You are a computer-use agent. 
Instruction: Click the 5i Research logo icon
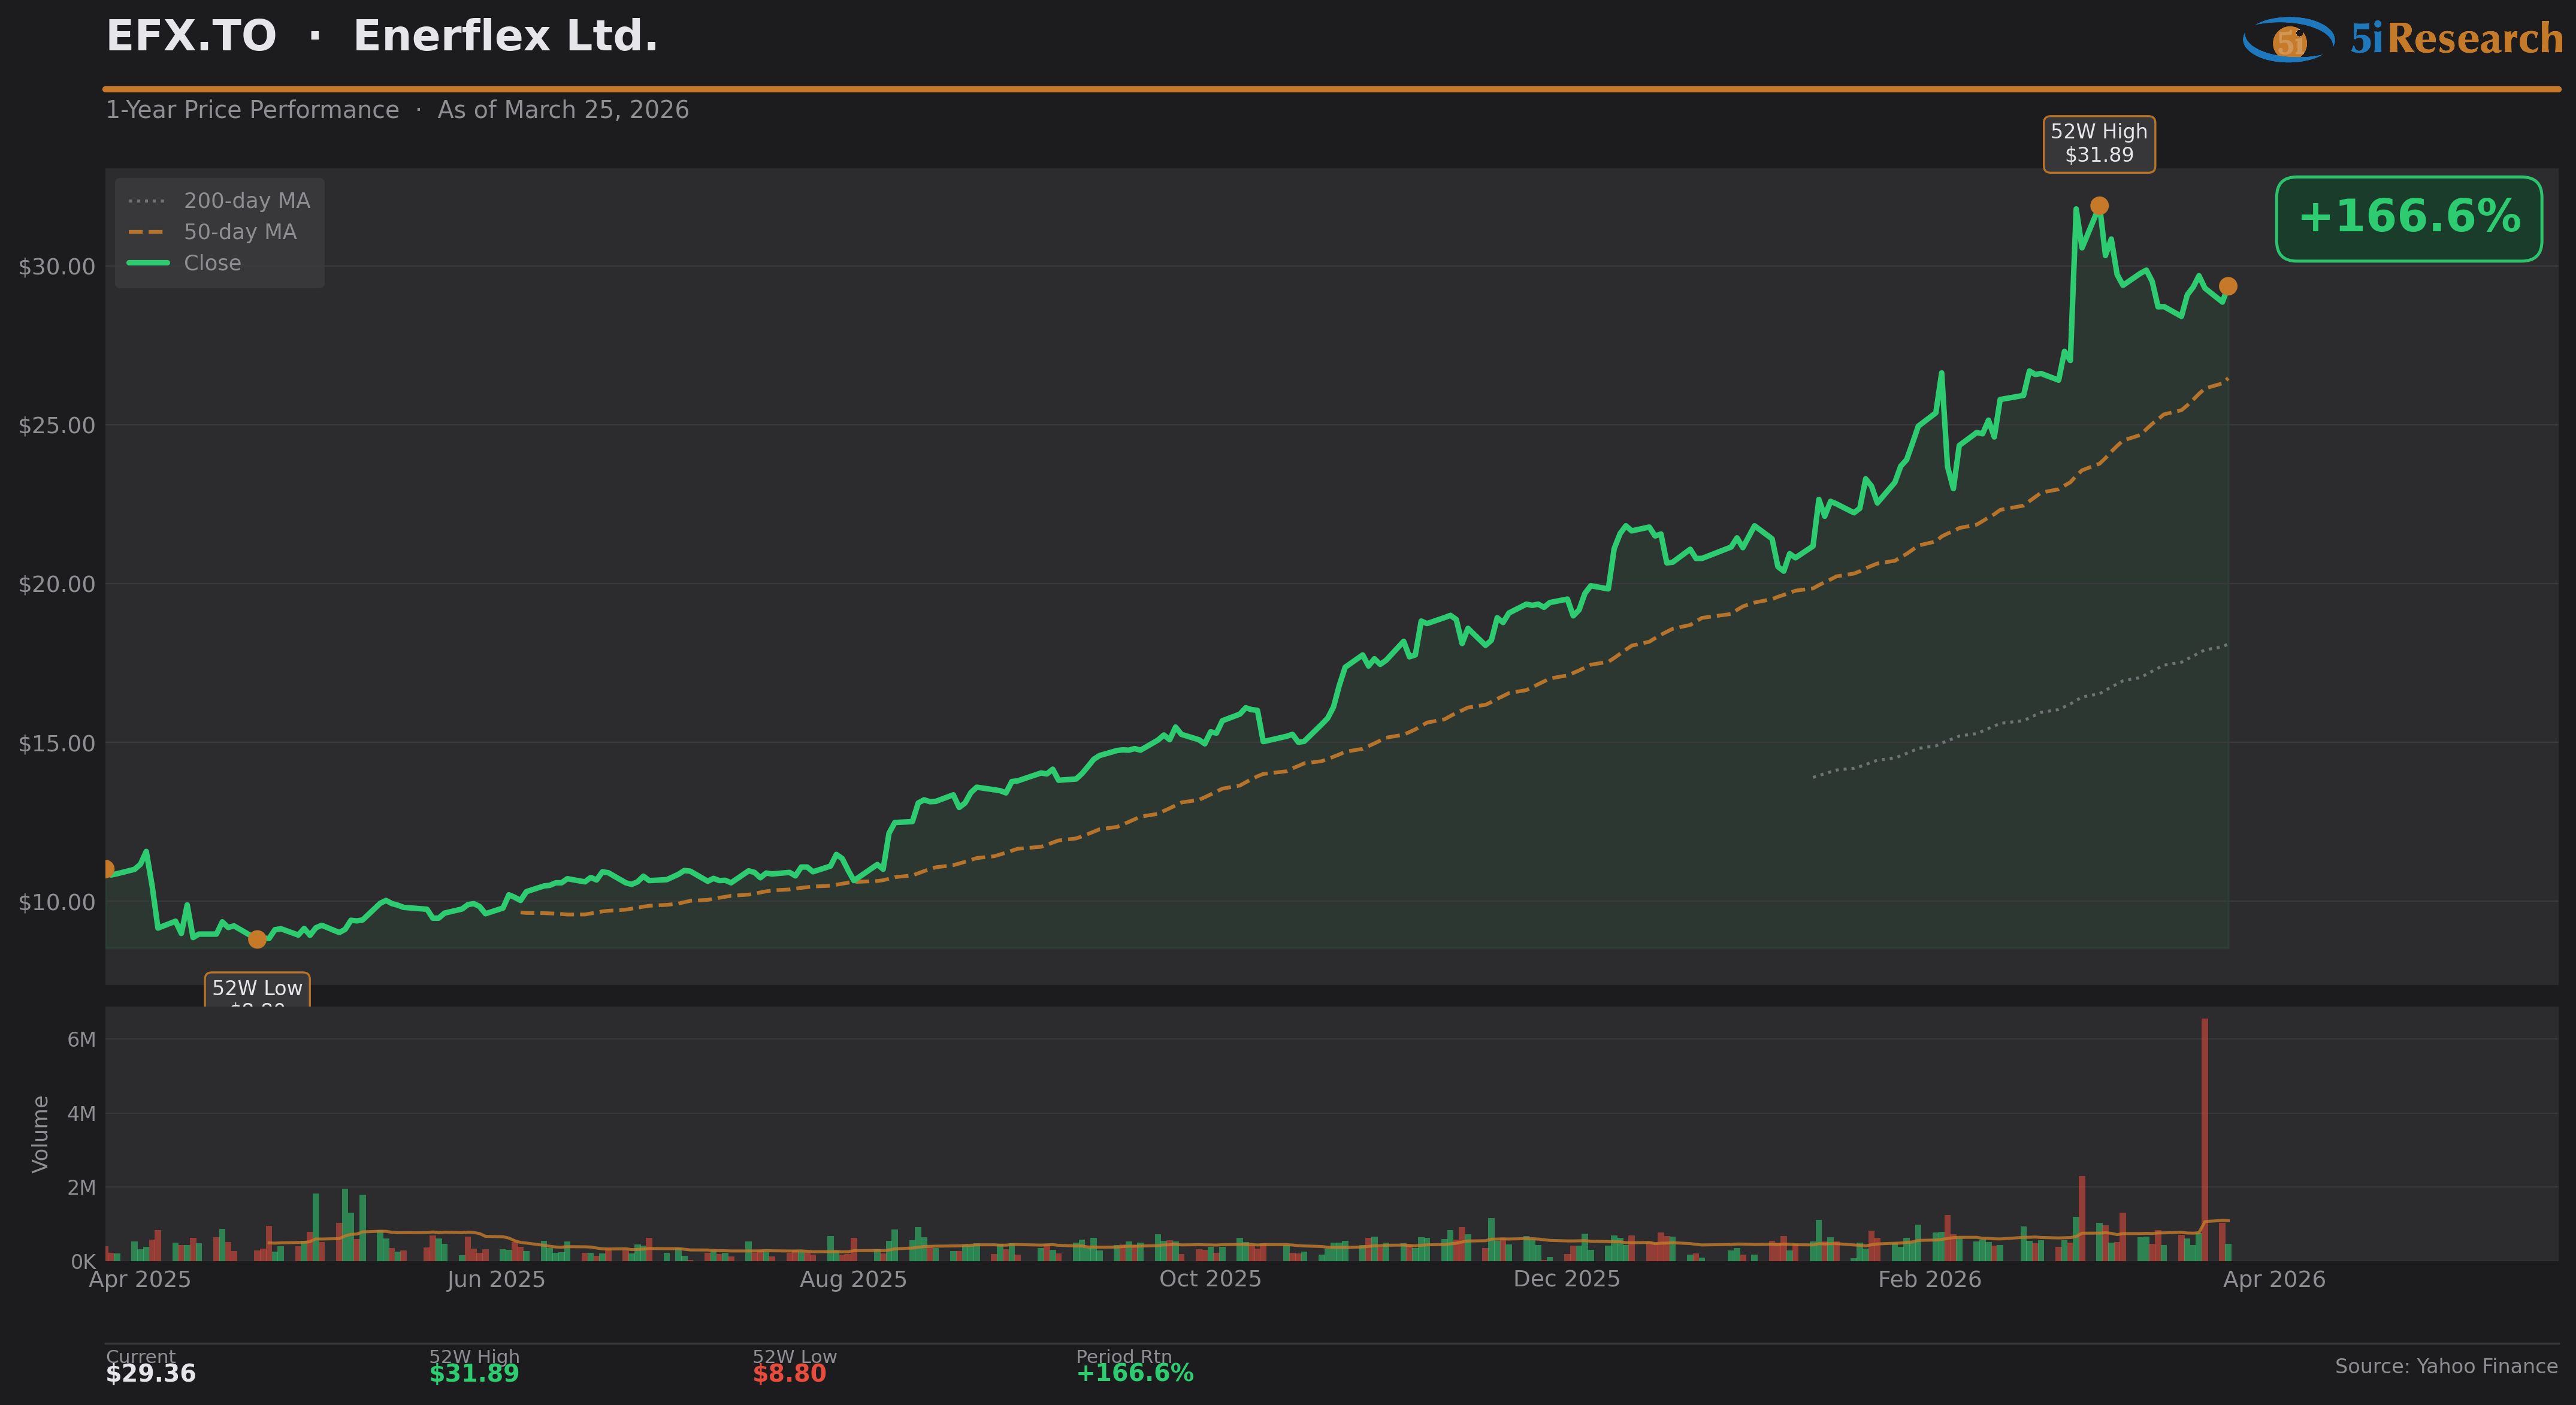pyautogui.click(x=2288, y=40)
